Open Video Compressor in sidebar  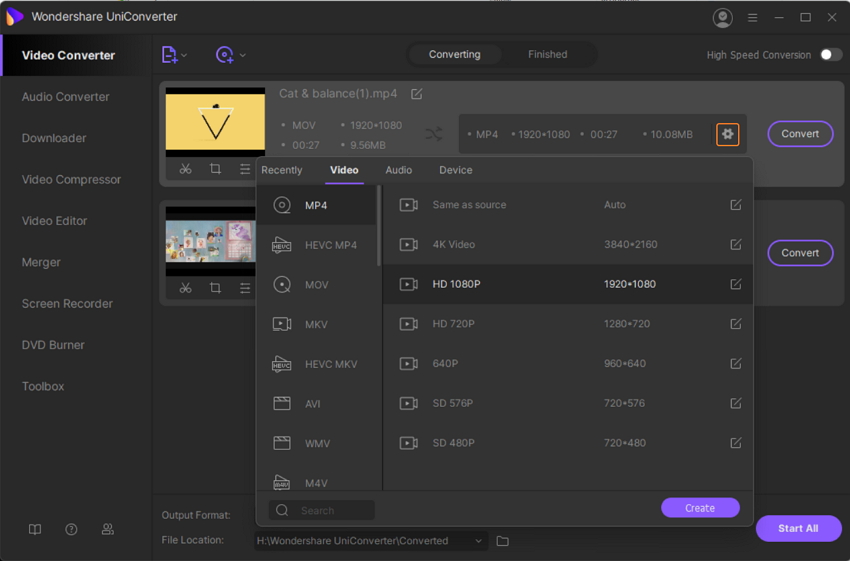click(x=71, y=179)
